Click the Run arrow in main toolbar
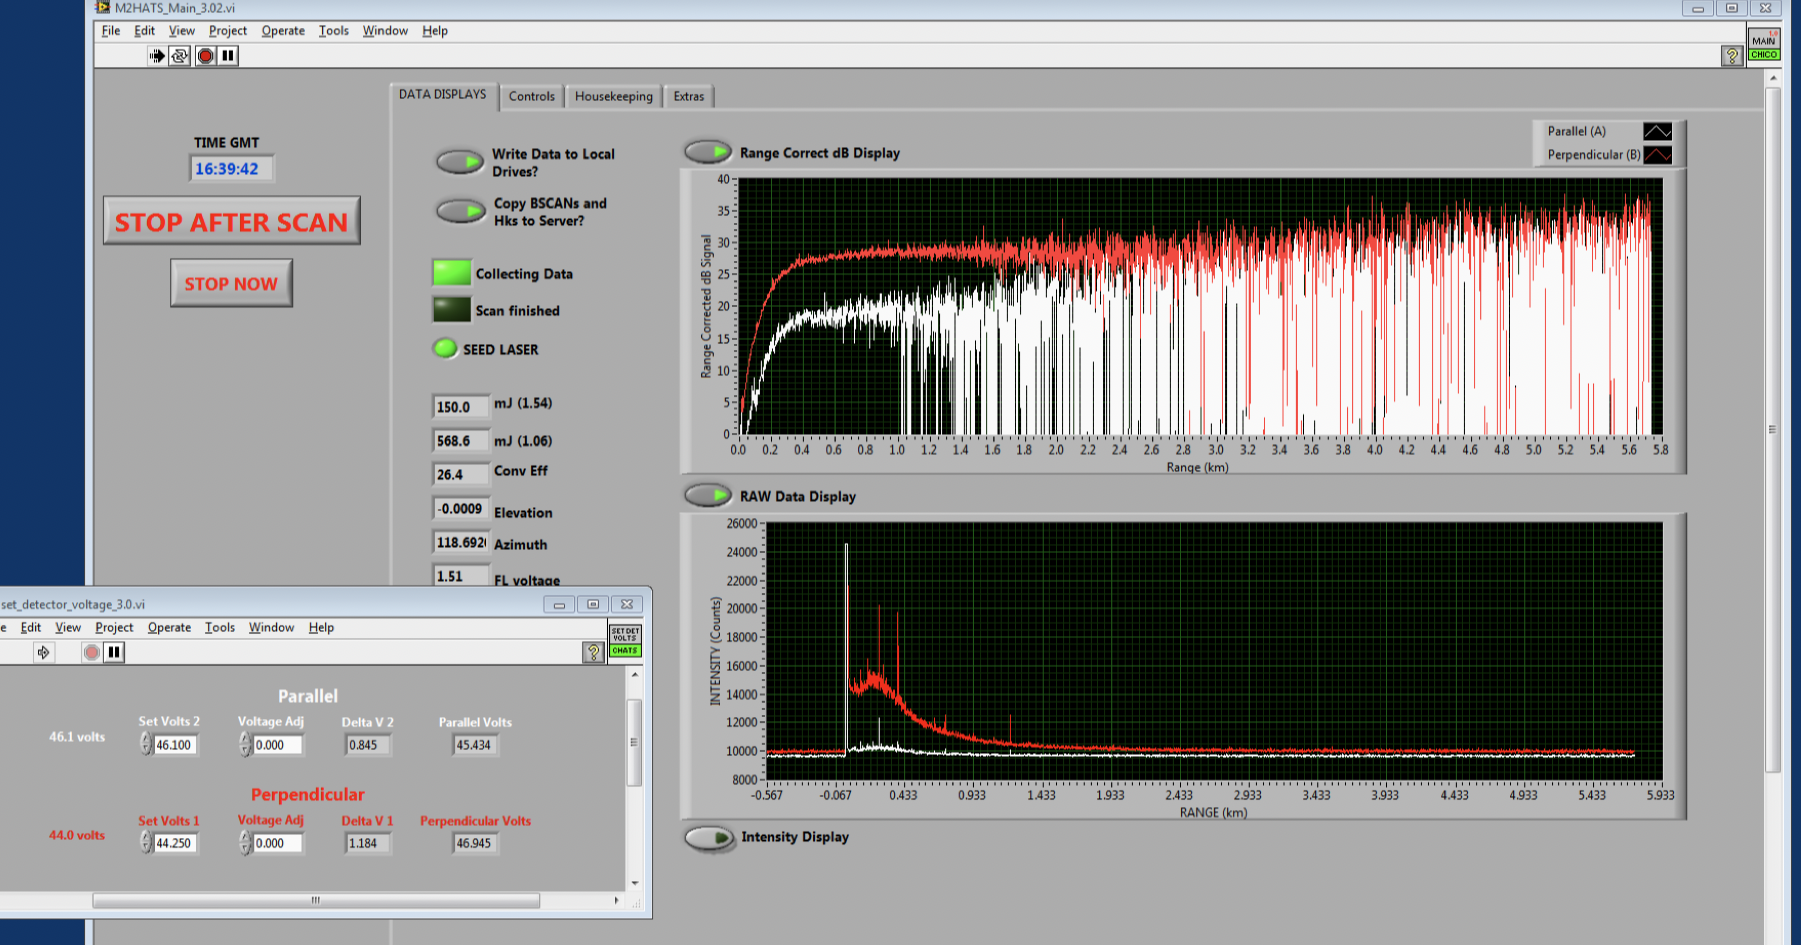The height and width of the screenshot is (945, 1801). pyautogui.click(x=157, y=56)
